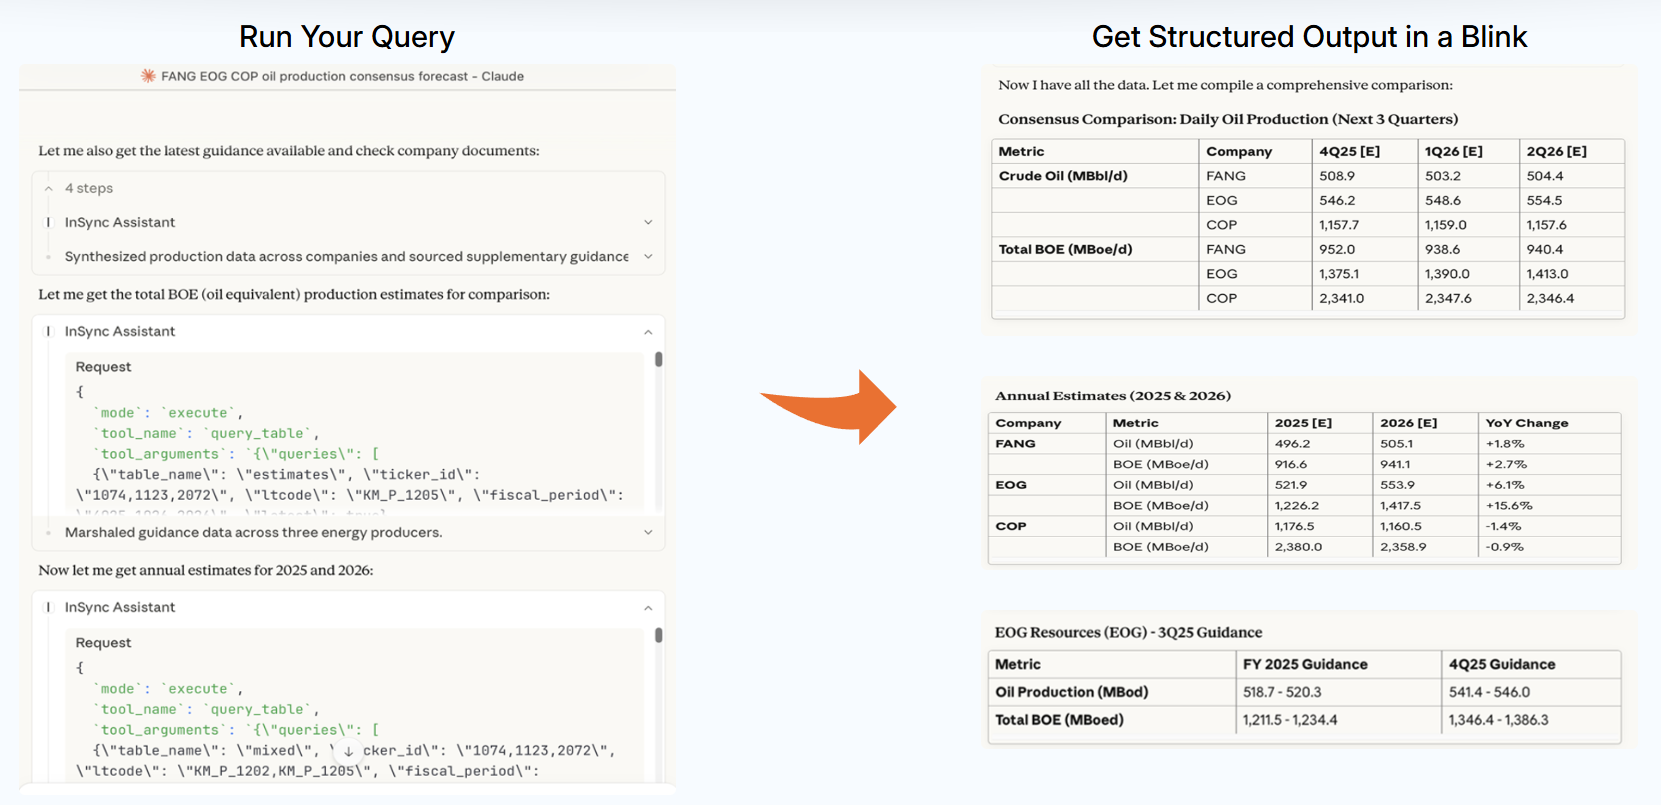1661x805 pixels.
Task: Click the scroll-down arrow icon in the lower Request block
Action: click(348, 751)
